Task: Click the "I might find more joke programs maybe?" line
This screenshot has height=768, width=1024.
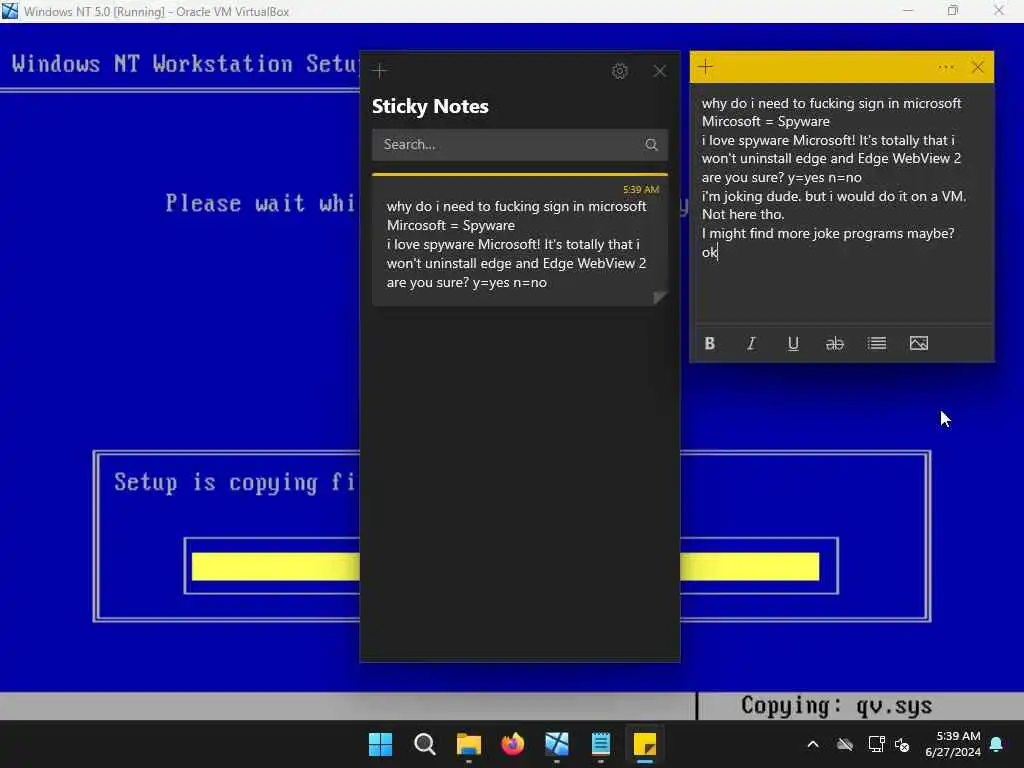Action: (828, 233)
